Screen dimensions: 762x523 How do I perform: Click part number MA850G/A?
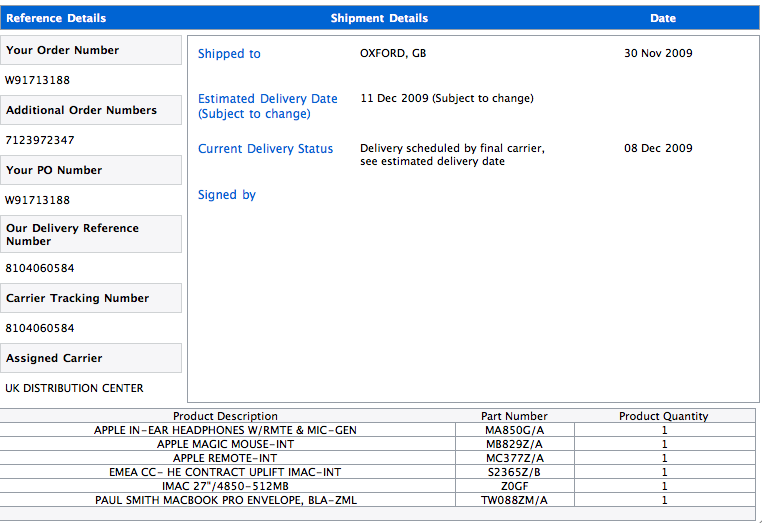[515, 430]
